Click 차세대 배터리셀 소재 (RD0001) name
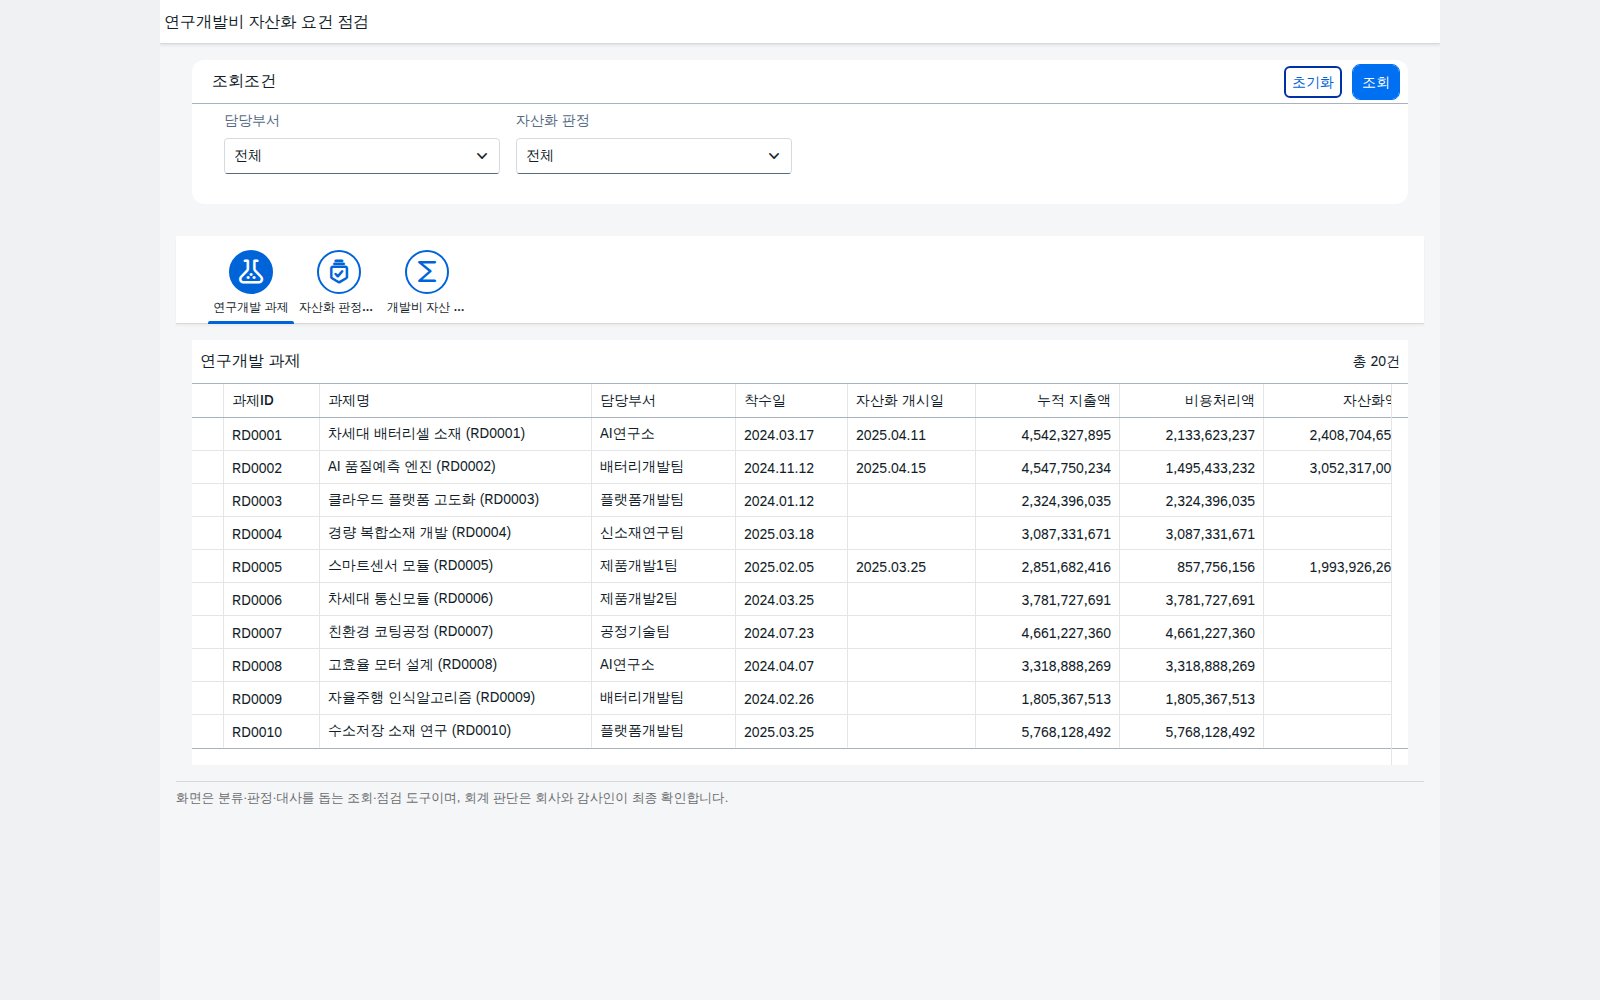Image resolution: width=1600 pixels, height=1000 pixels. pos(426,434)
